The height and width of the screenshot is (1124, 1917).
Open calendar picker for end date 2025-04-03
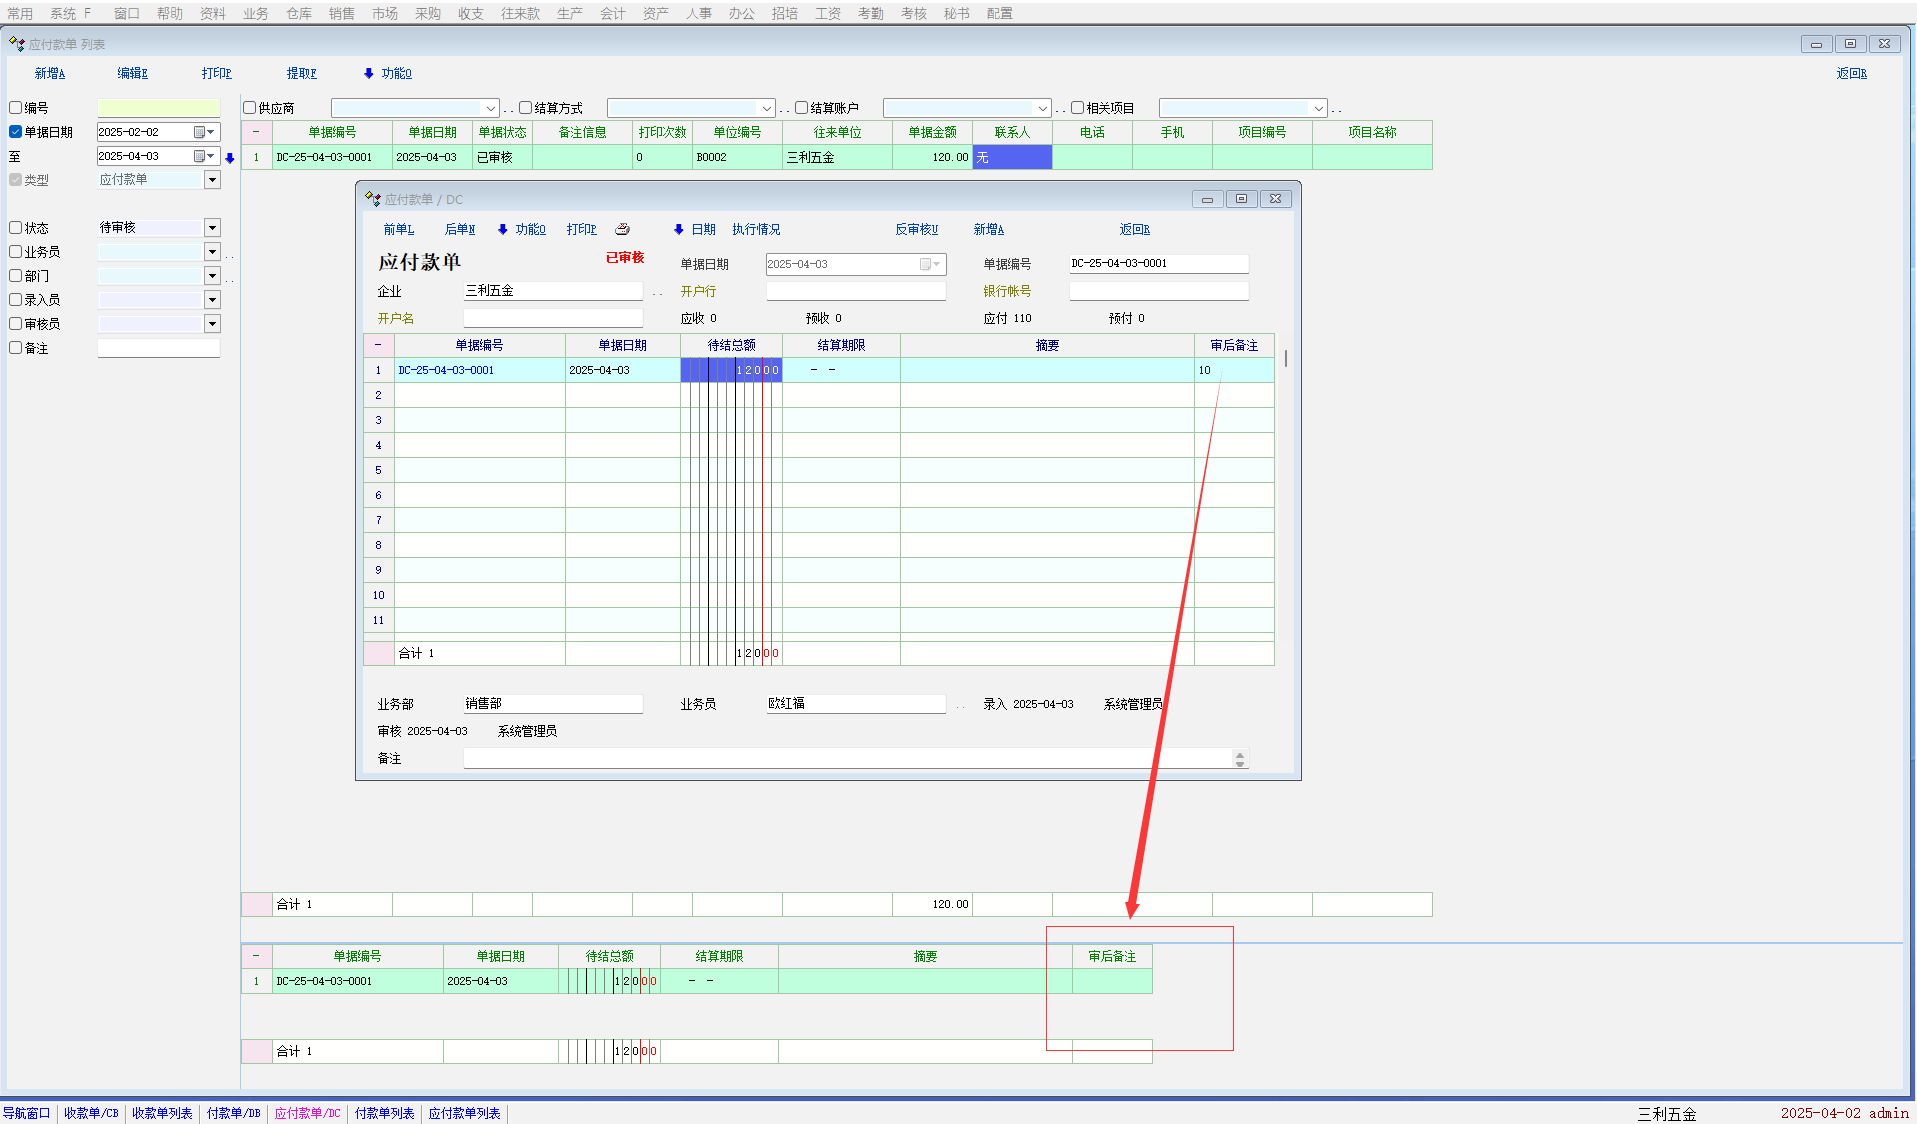click(200, 156)
